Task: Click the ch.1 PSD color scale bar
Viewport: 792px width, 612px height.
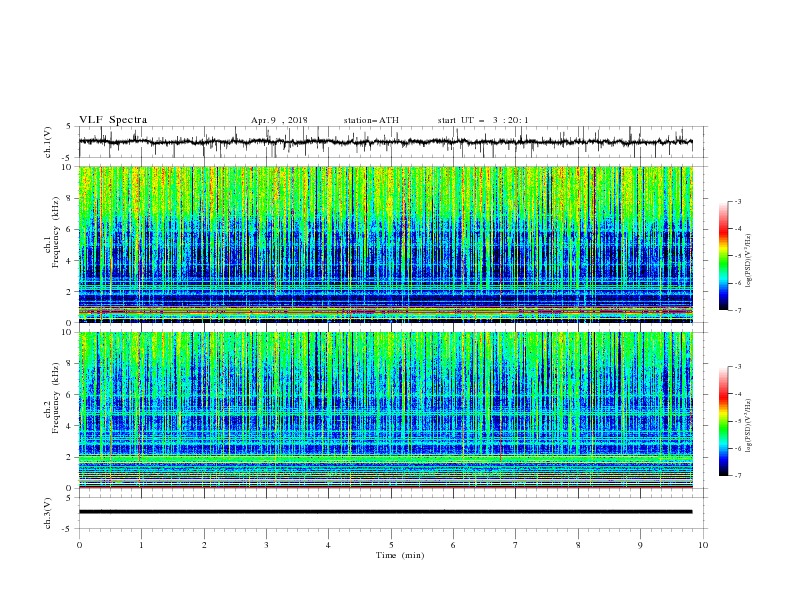Action: pos(724,256)
